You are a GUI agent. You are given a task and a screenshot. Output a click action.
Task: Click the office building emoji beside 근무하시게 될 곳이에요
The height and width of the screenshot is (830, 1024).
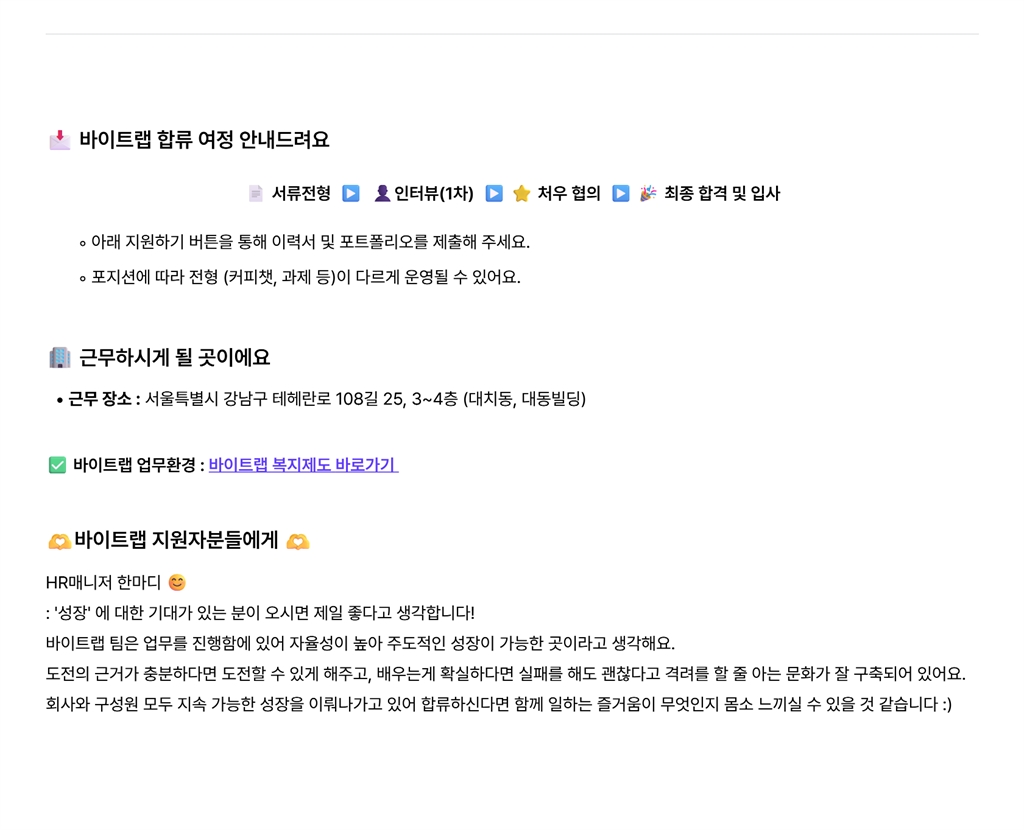pyautogui.click(x=59, y=358)
